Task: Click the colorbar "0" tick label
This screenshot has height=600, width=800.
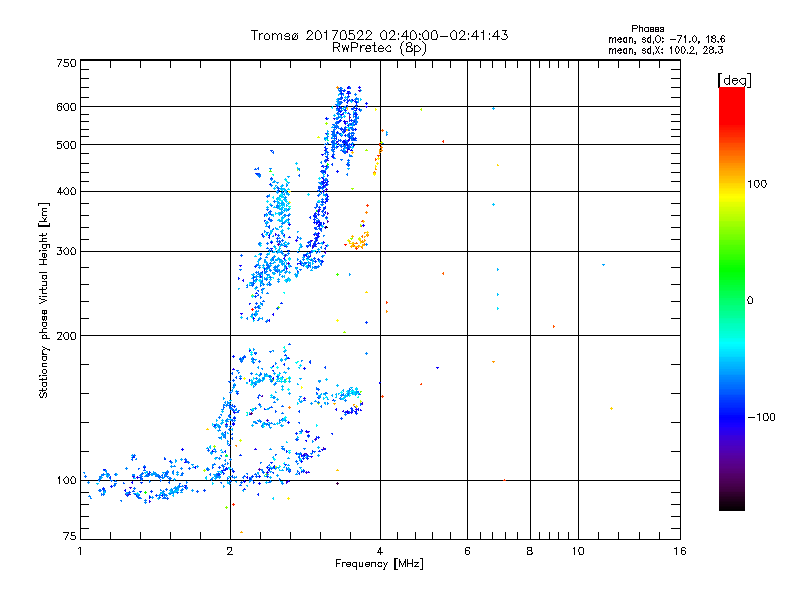Action: [750, 301]
